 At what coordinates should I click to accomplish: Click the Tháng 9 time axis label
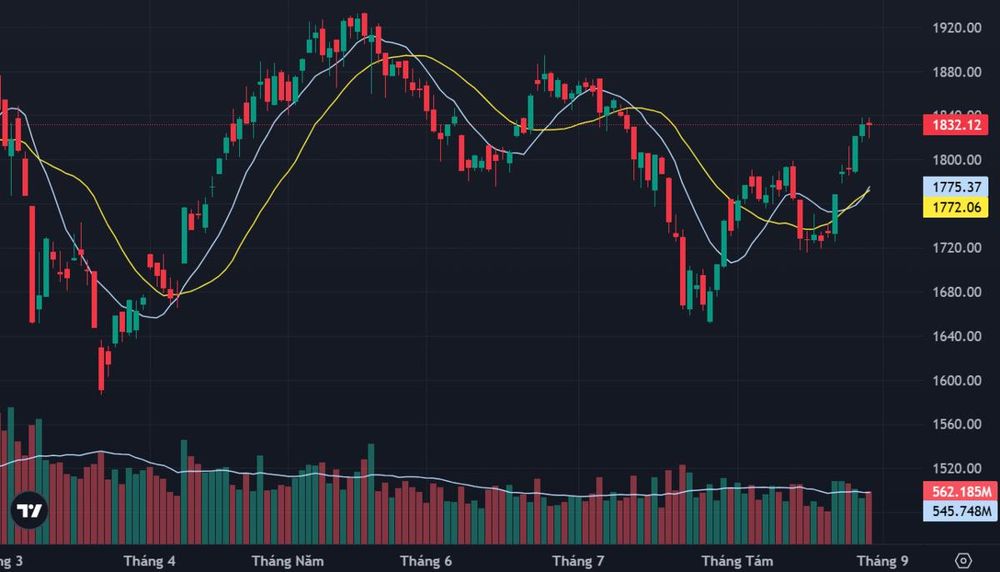(883, 561)
